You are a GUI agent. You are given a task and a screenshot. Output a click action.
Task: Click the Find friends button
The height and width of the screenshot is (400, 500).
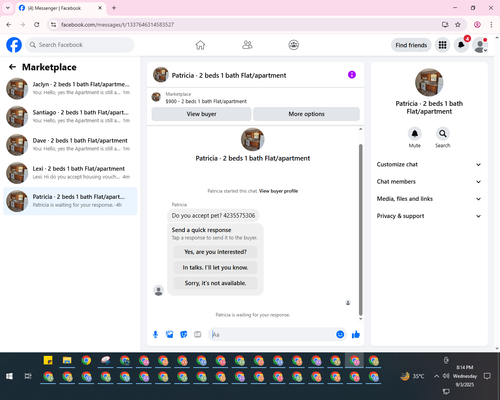[x=411, y=45]
